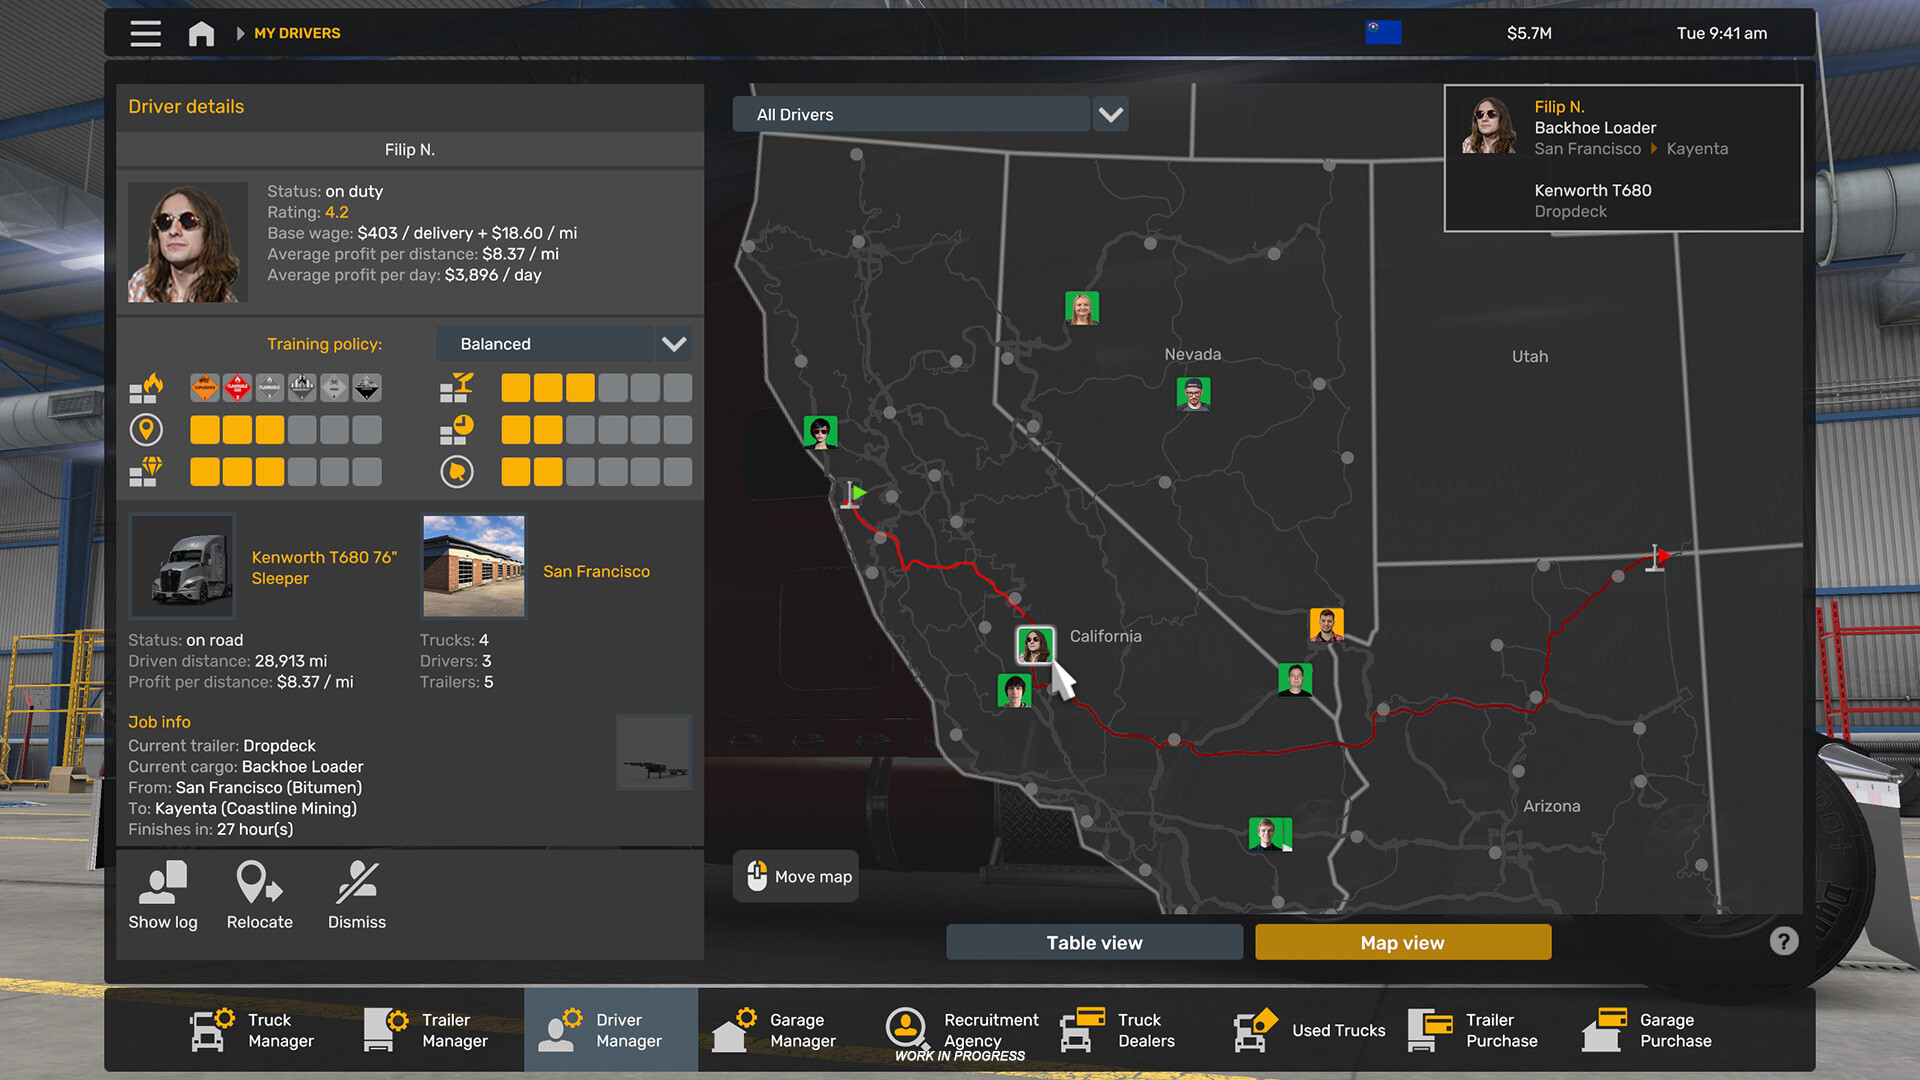Open the Training policy Balanced dropdown
The width and height of the screenshot is (1920, 1080).
545,344
